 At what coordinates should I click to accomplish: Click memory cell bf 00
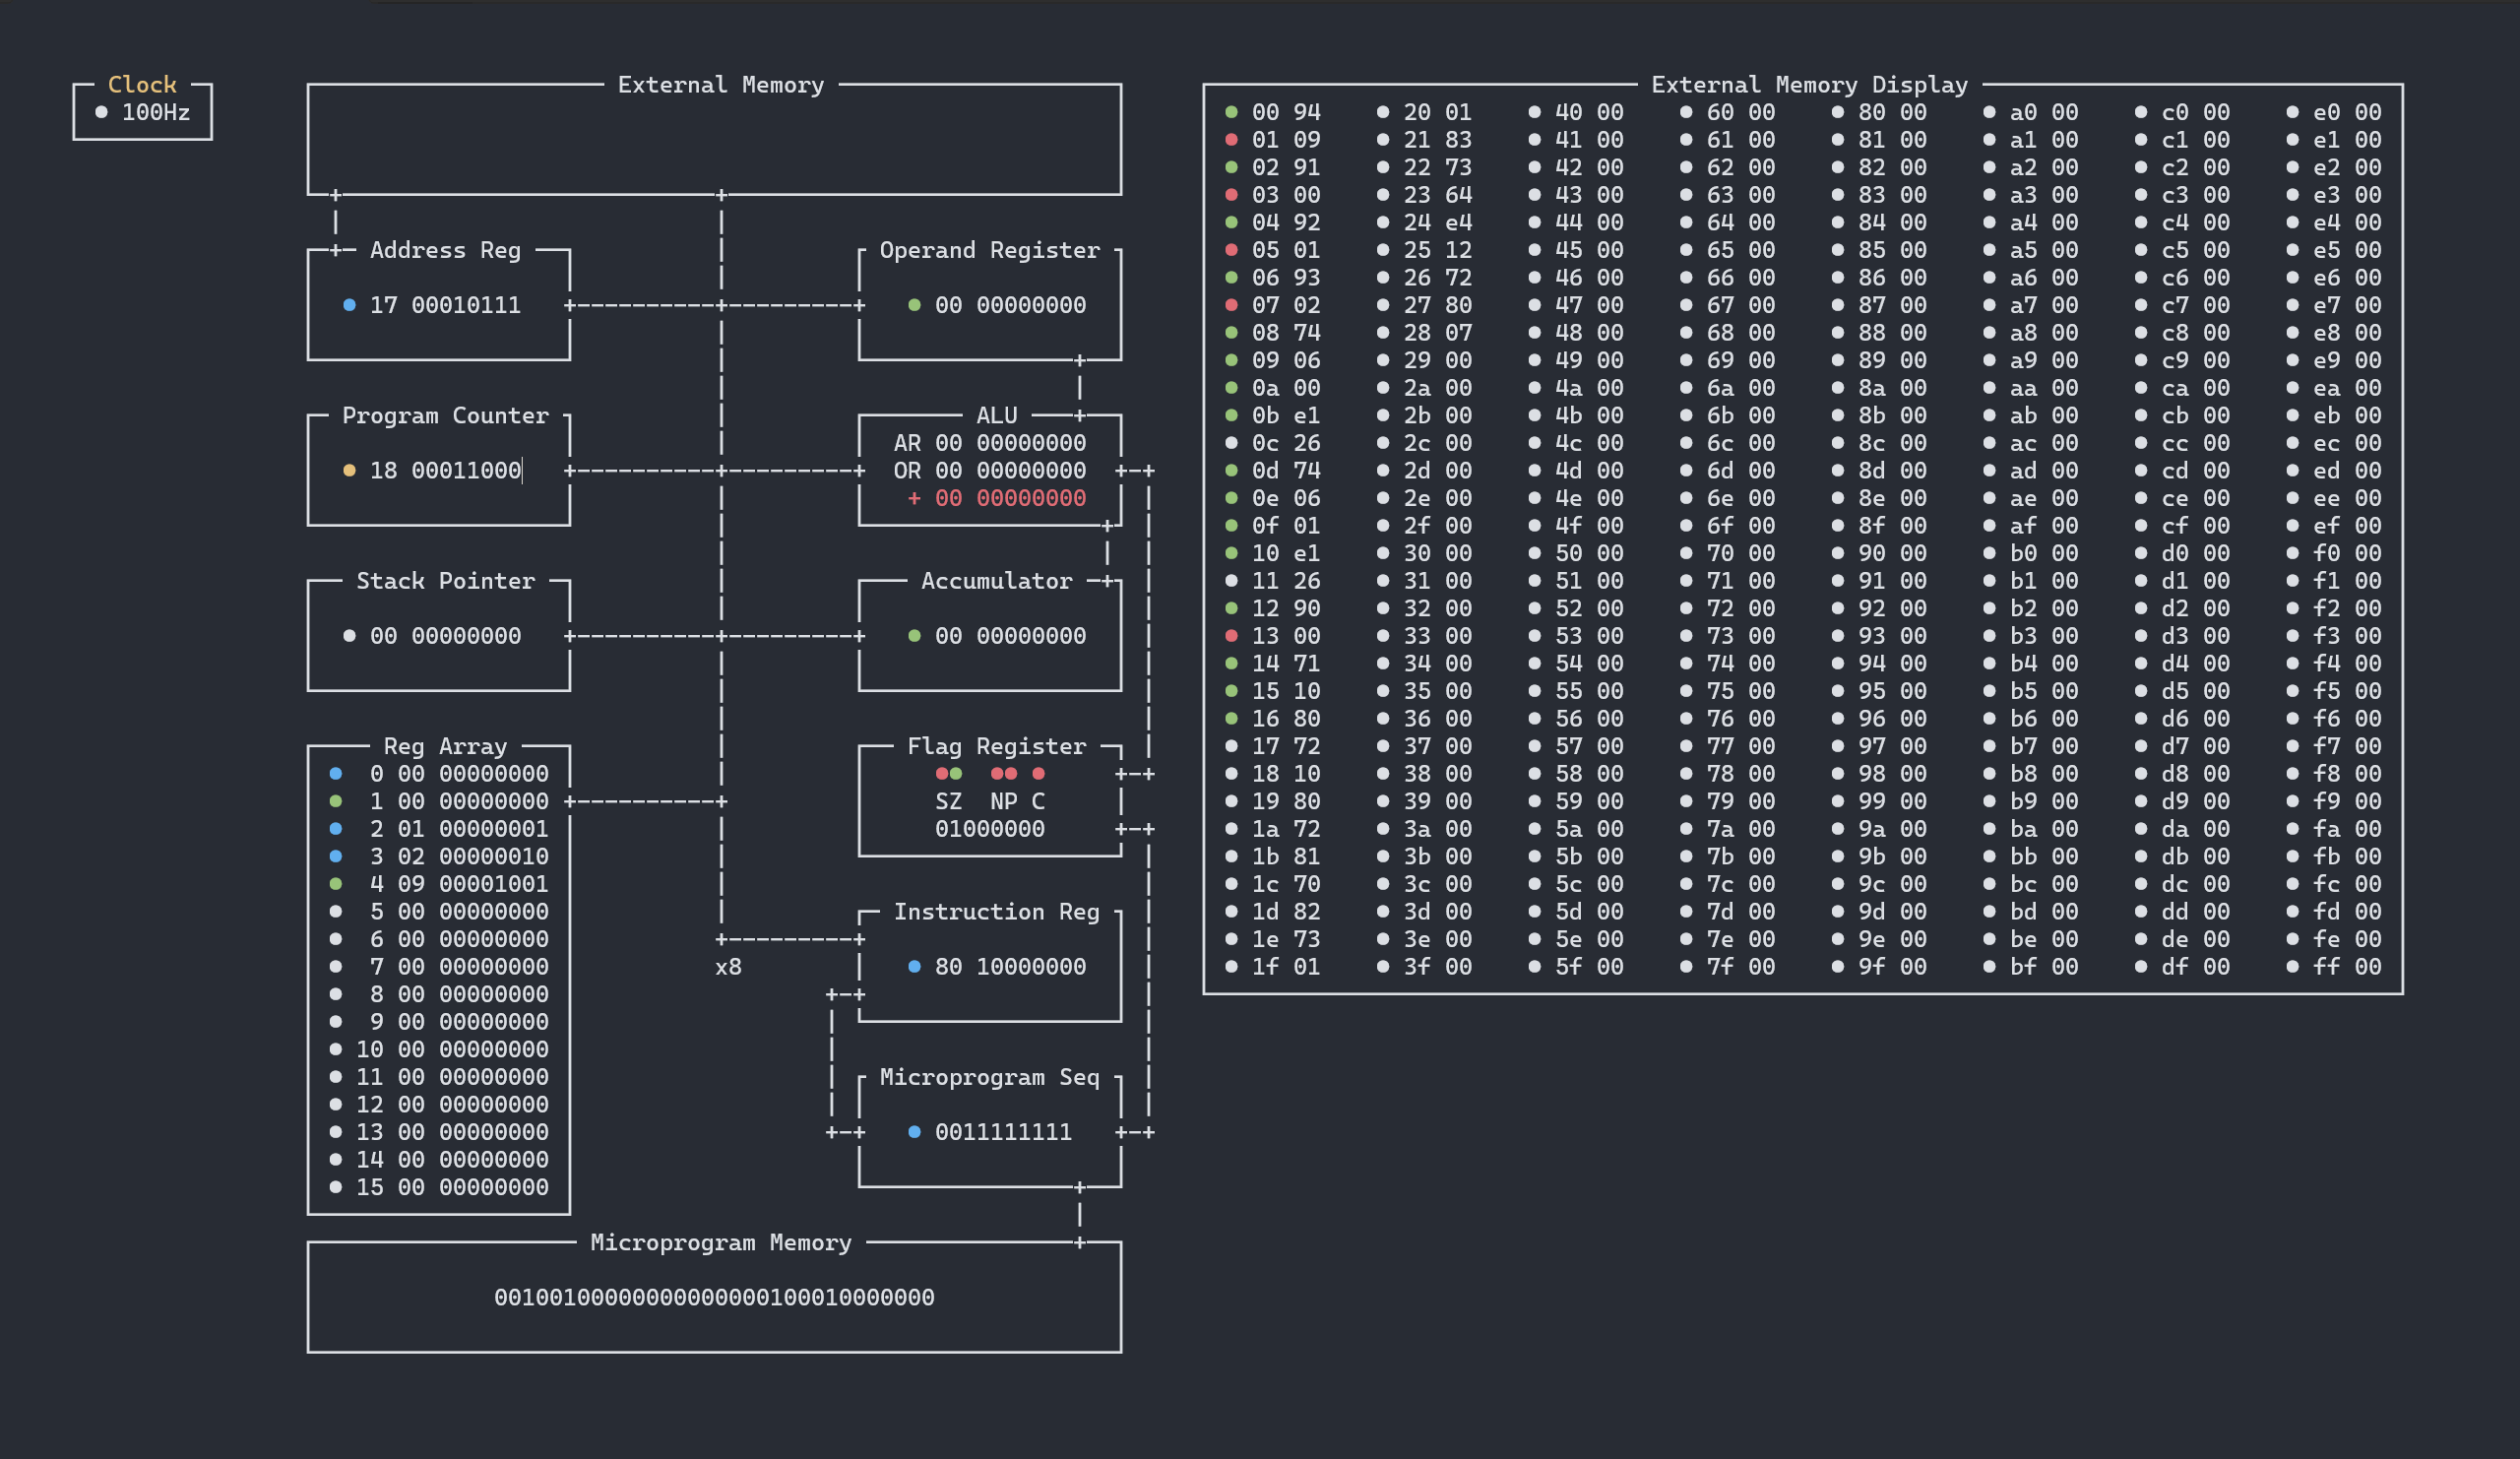click(2044, 967)
